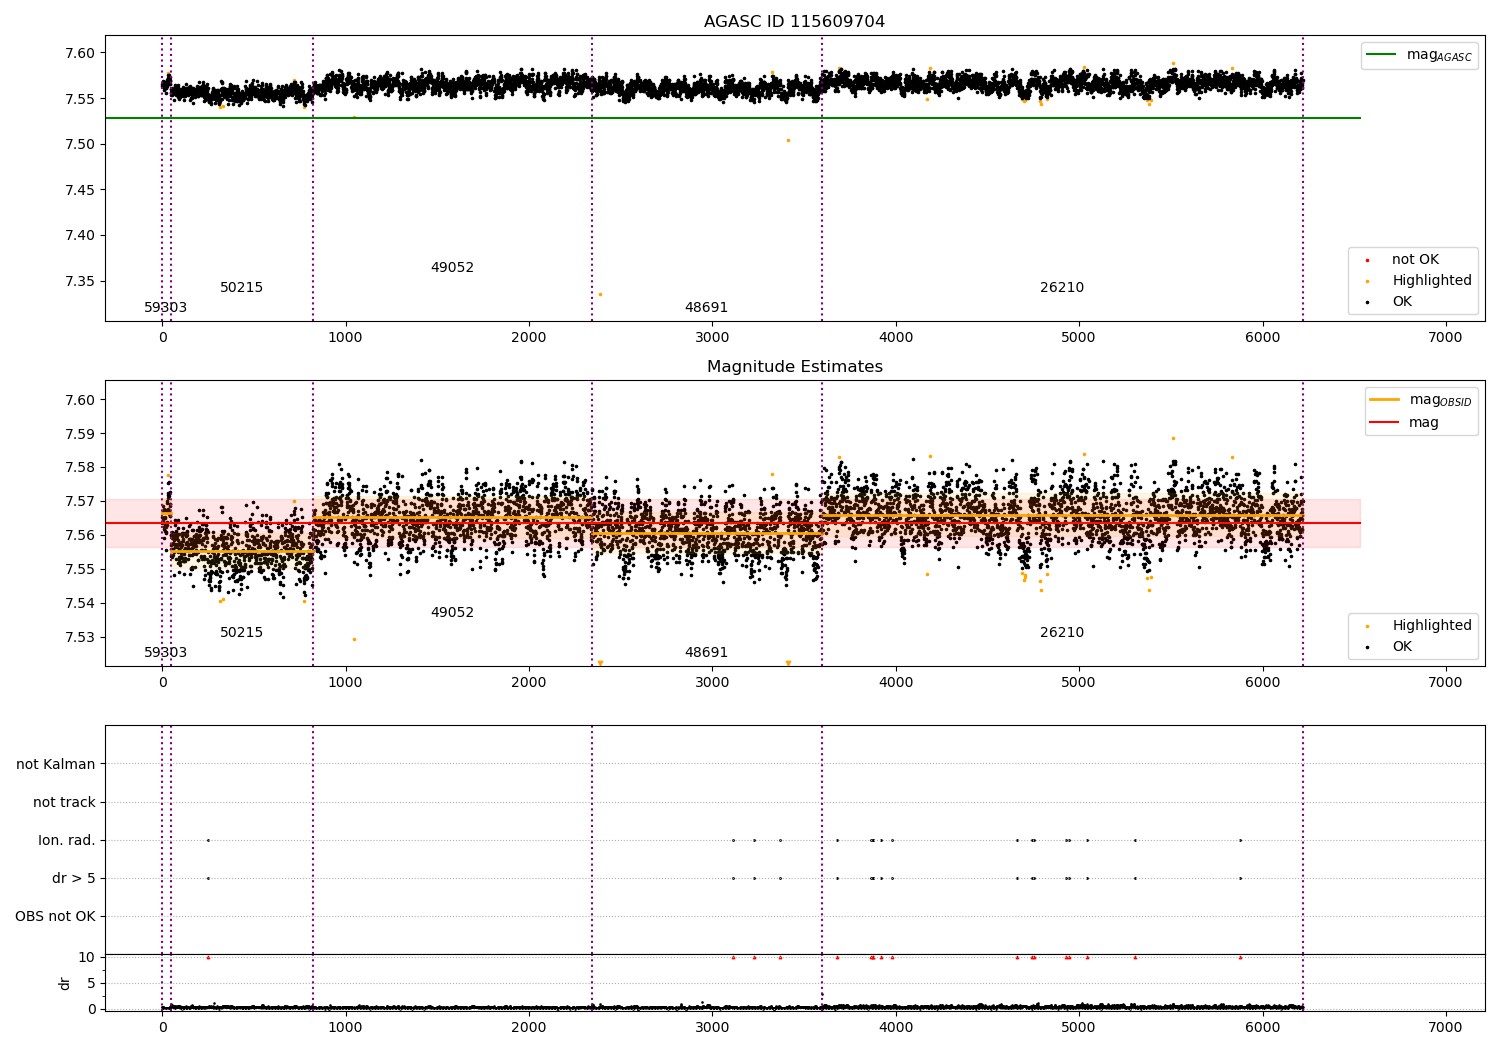Click x-axis tick 2000 under the AGASC ID plot

pyautogui.click(x=529, y=338)
